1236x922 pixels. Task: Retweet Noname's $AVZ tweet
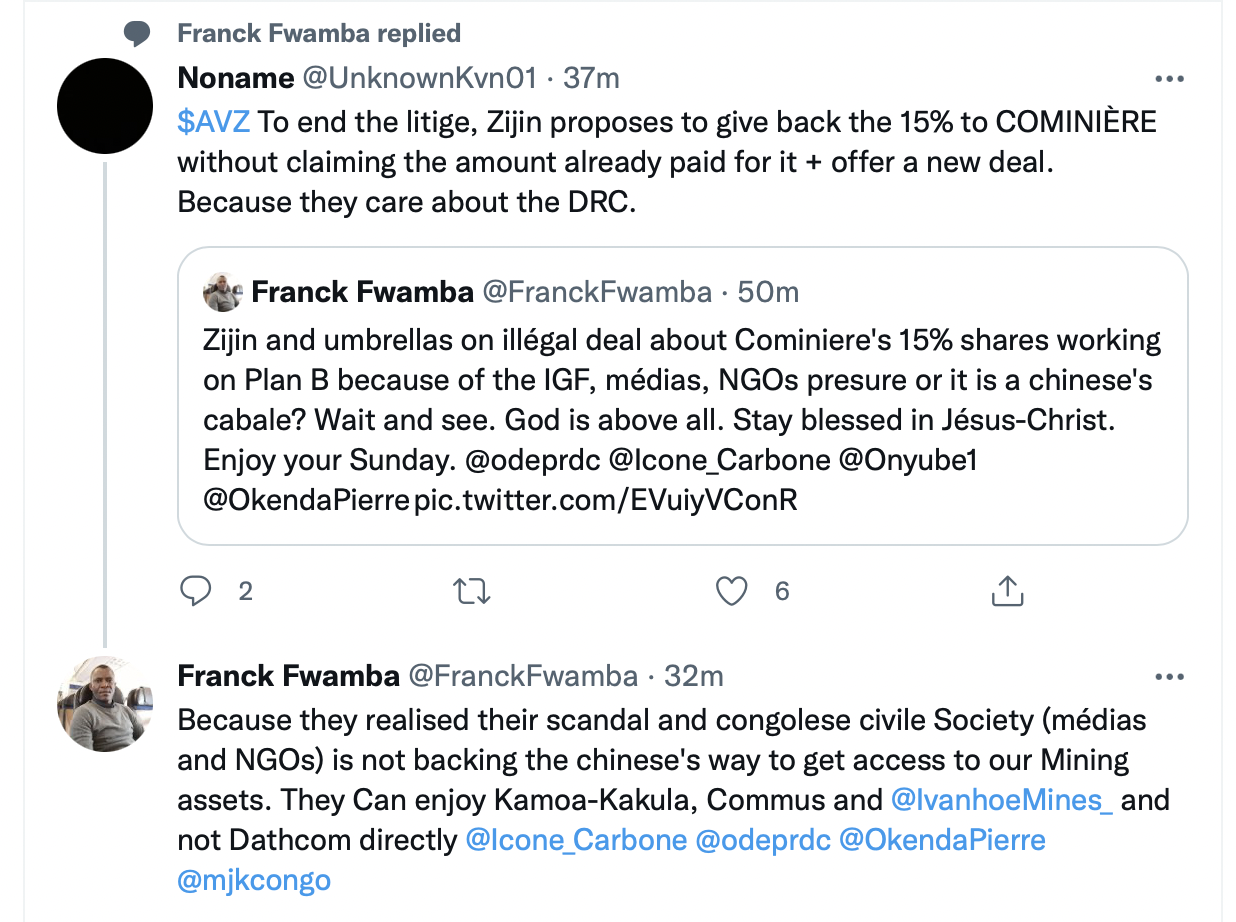(472, 591)
